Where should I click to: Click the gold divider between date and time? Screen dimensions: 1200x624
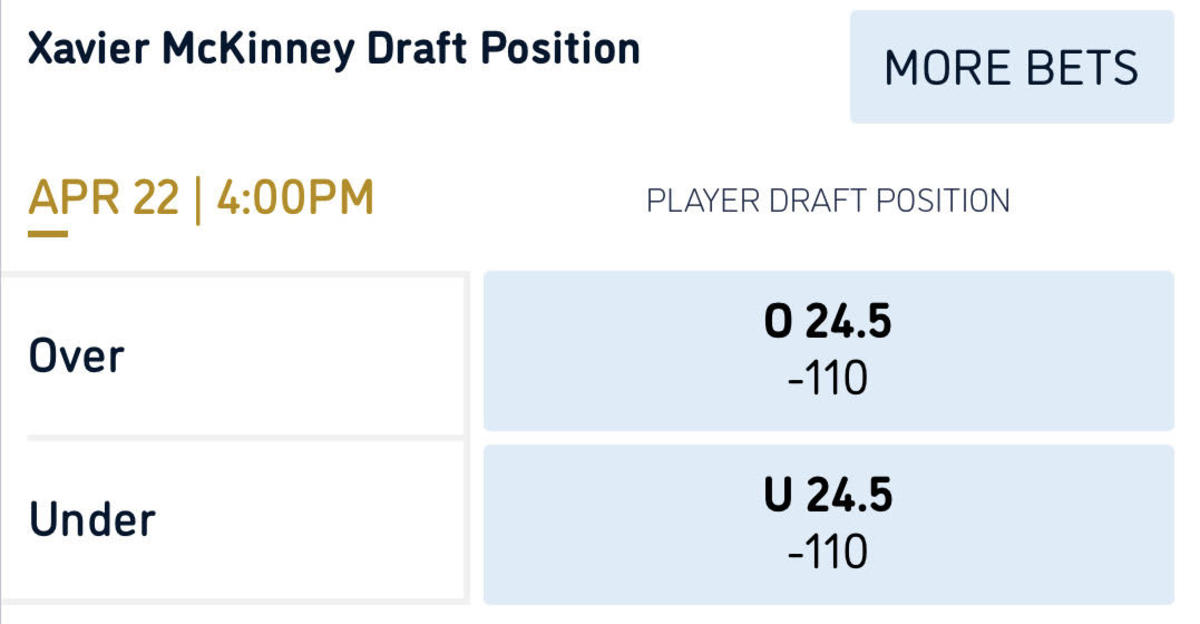(197, 199)
